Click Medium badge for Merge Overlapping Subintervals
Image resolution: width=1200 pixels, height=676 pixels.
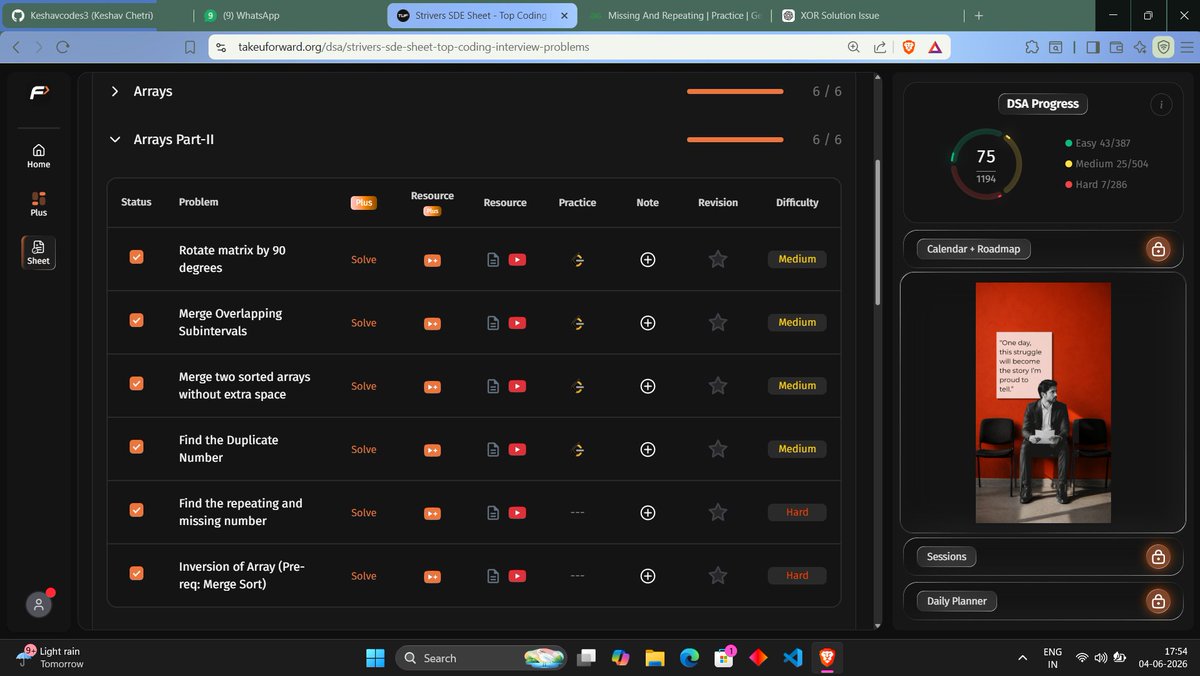[x=797, y=323]
